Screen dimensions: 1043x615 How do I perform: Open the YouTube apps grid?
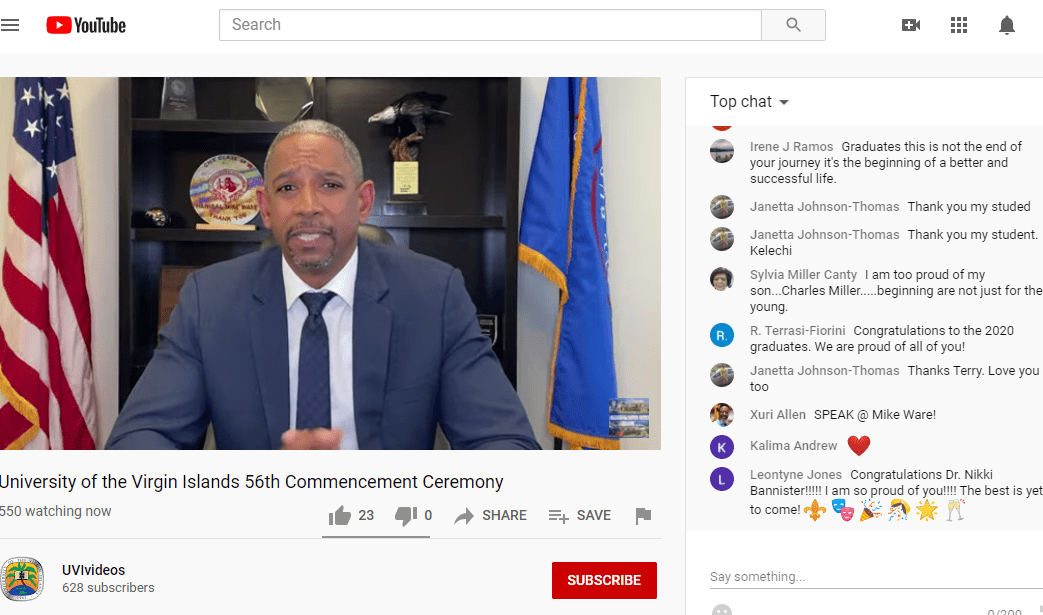point(959,25)
